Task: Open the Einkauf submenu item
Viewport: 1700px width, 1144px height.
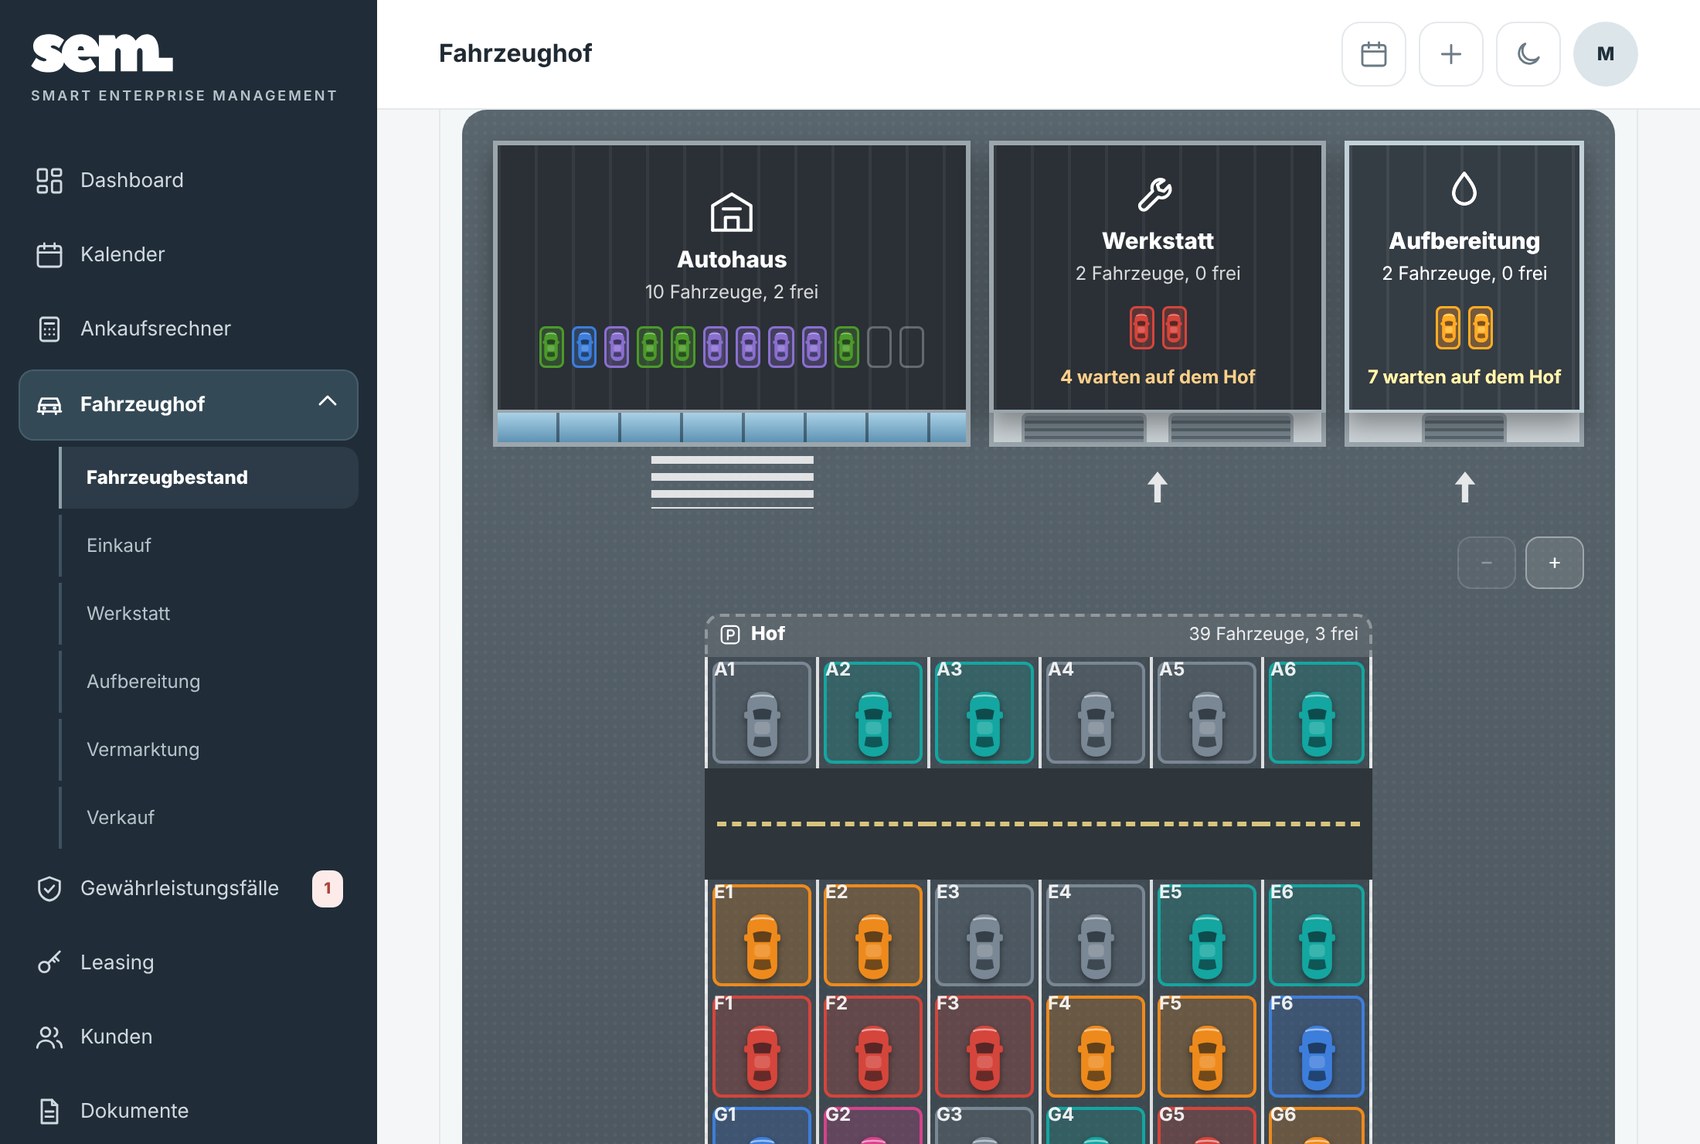Action: click(209, 545)
